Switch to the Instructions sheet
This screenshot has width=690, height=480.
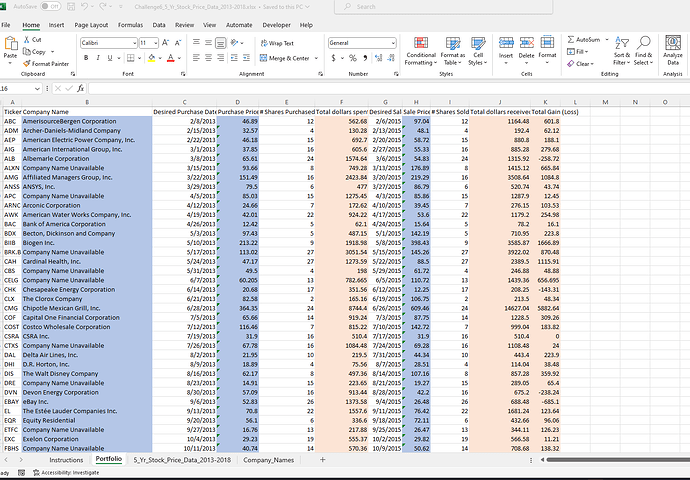pyautogui.click(x=66, y=460)
